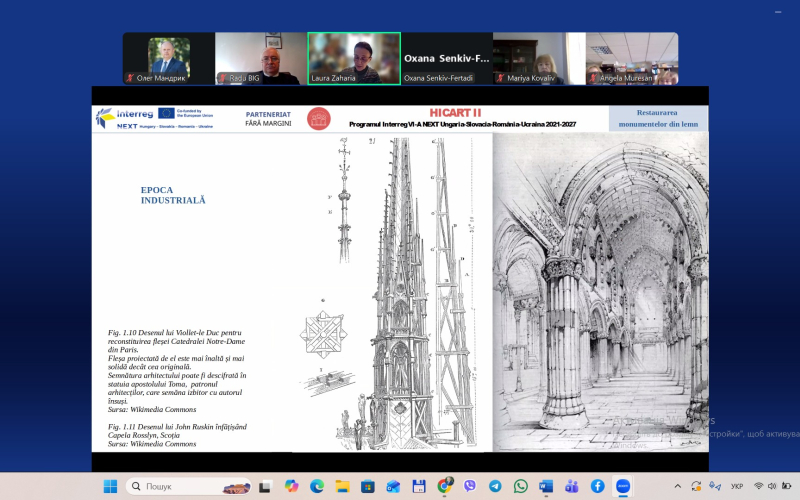Expand the hidden system tray icons
The image size is (800, 500).
point(680,486)
